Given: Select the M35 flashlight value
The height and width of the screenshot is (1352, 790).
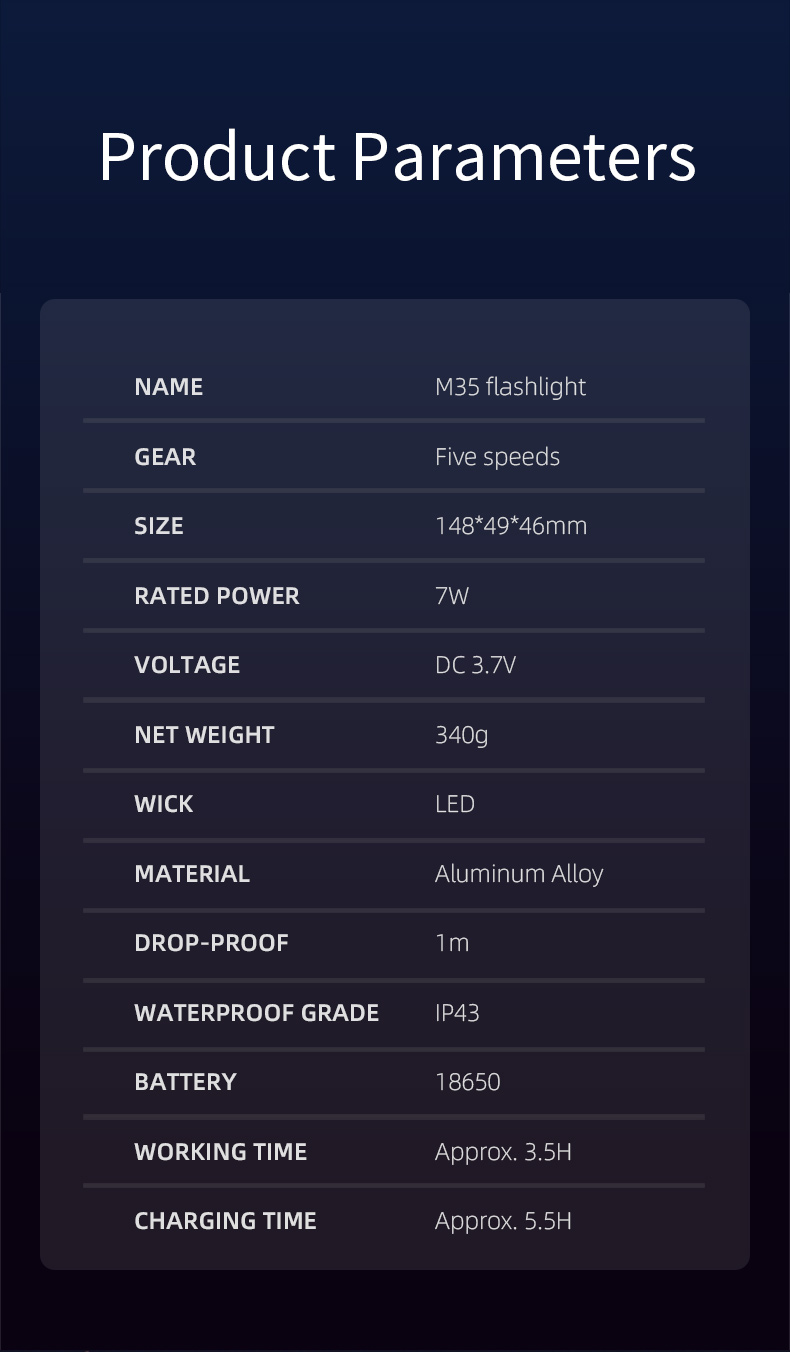Looking at the screenshot, I should click(x=510, y=387).
